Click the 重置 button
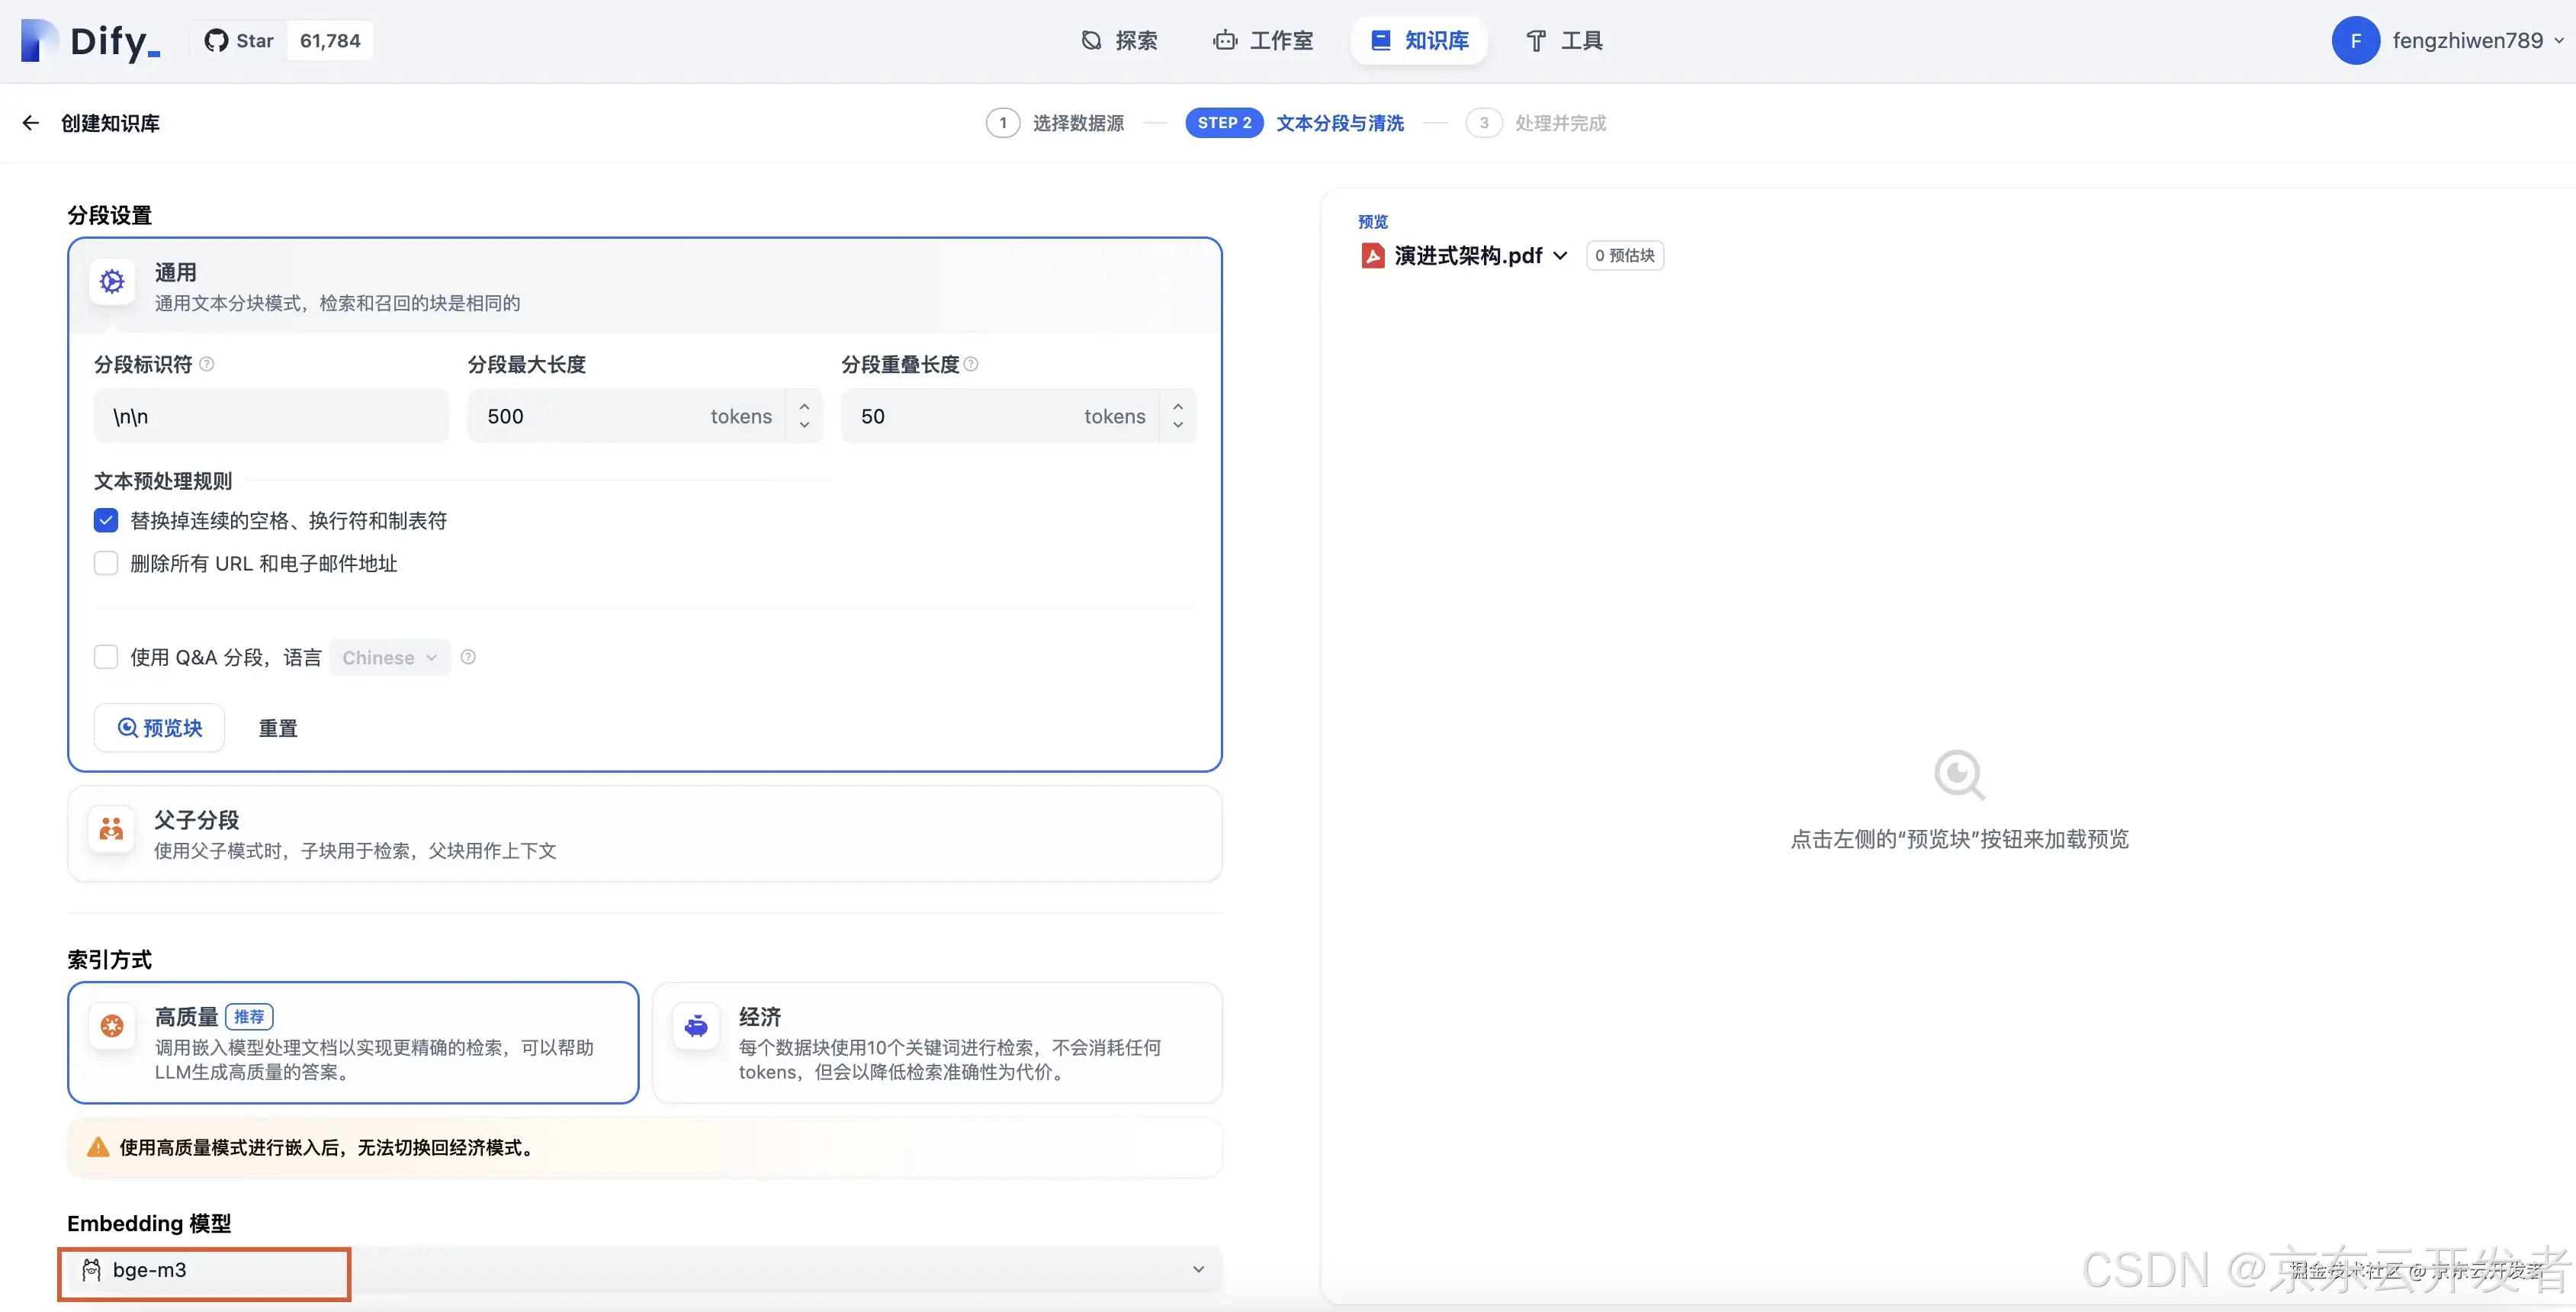2576x1312 pixels. pyautogui.click(x=278, y=729)
